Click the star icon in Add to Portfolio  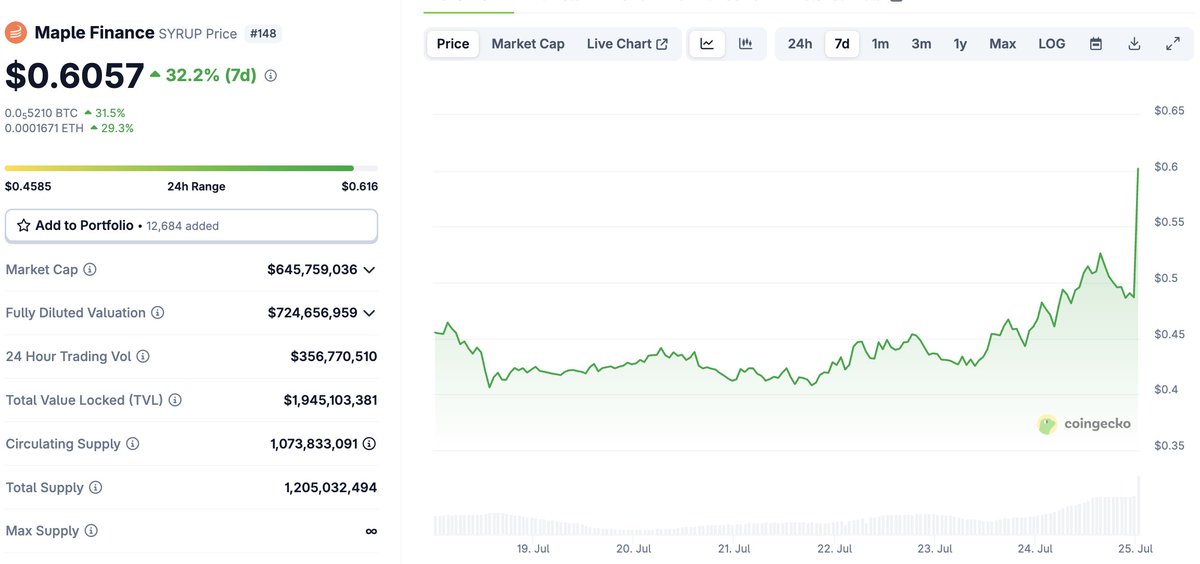[x=24, y=226]
